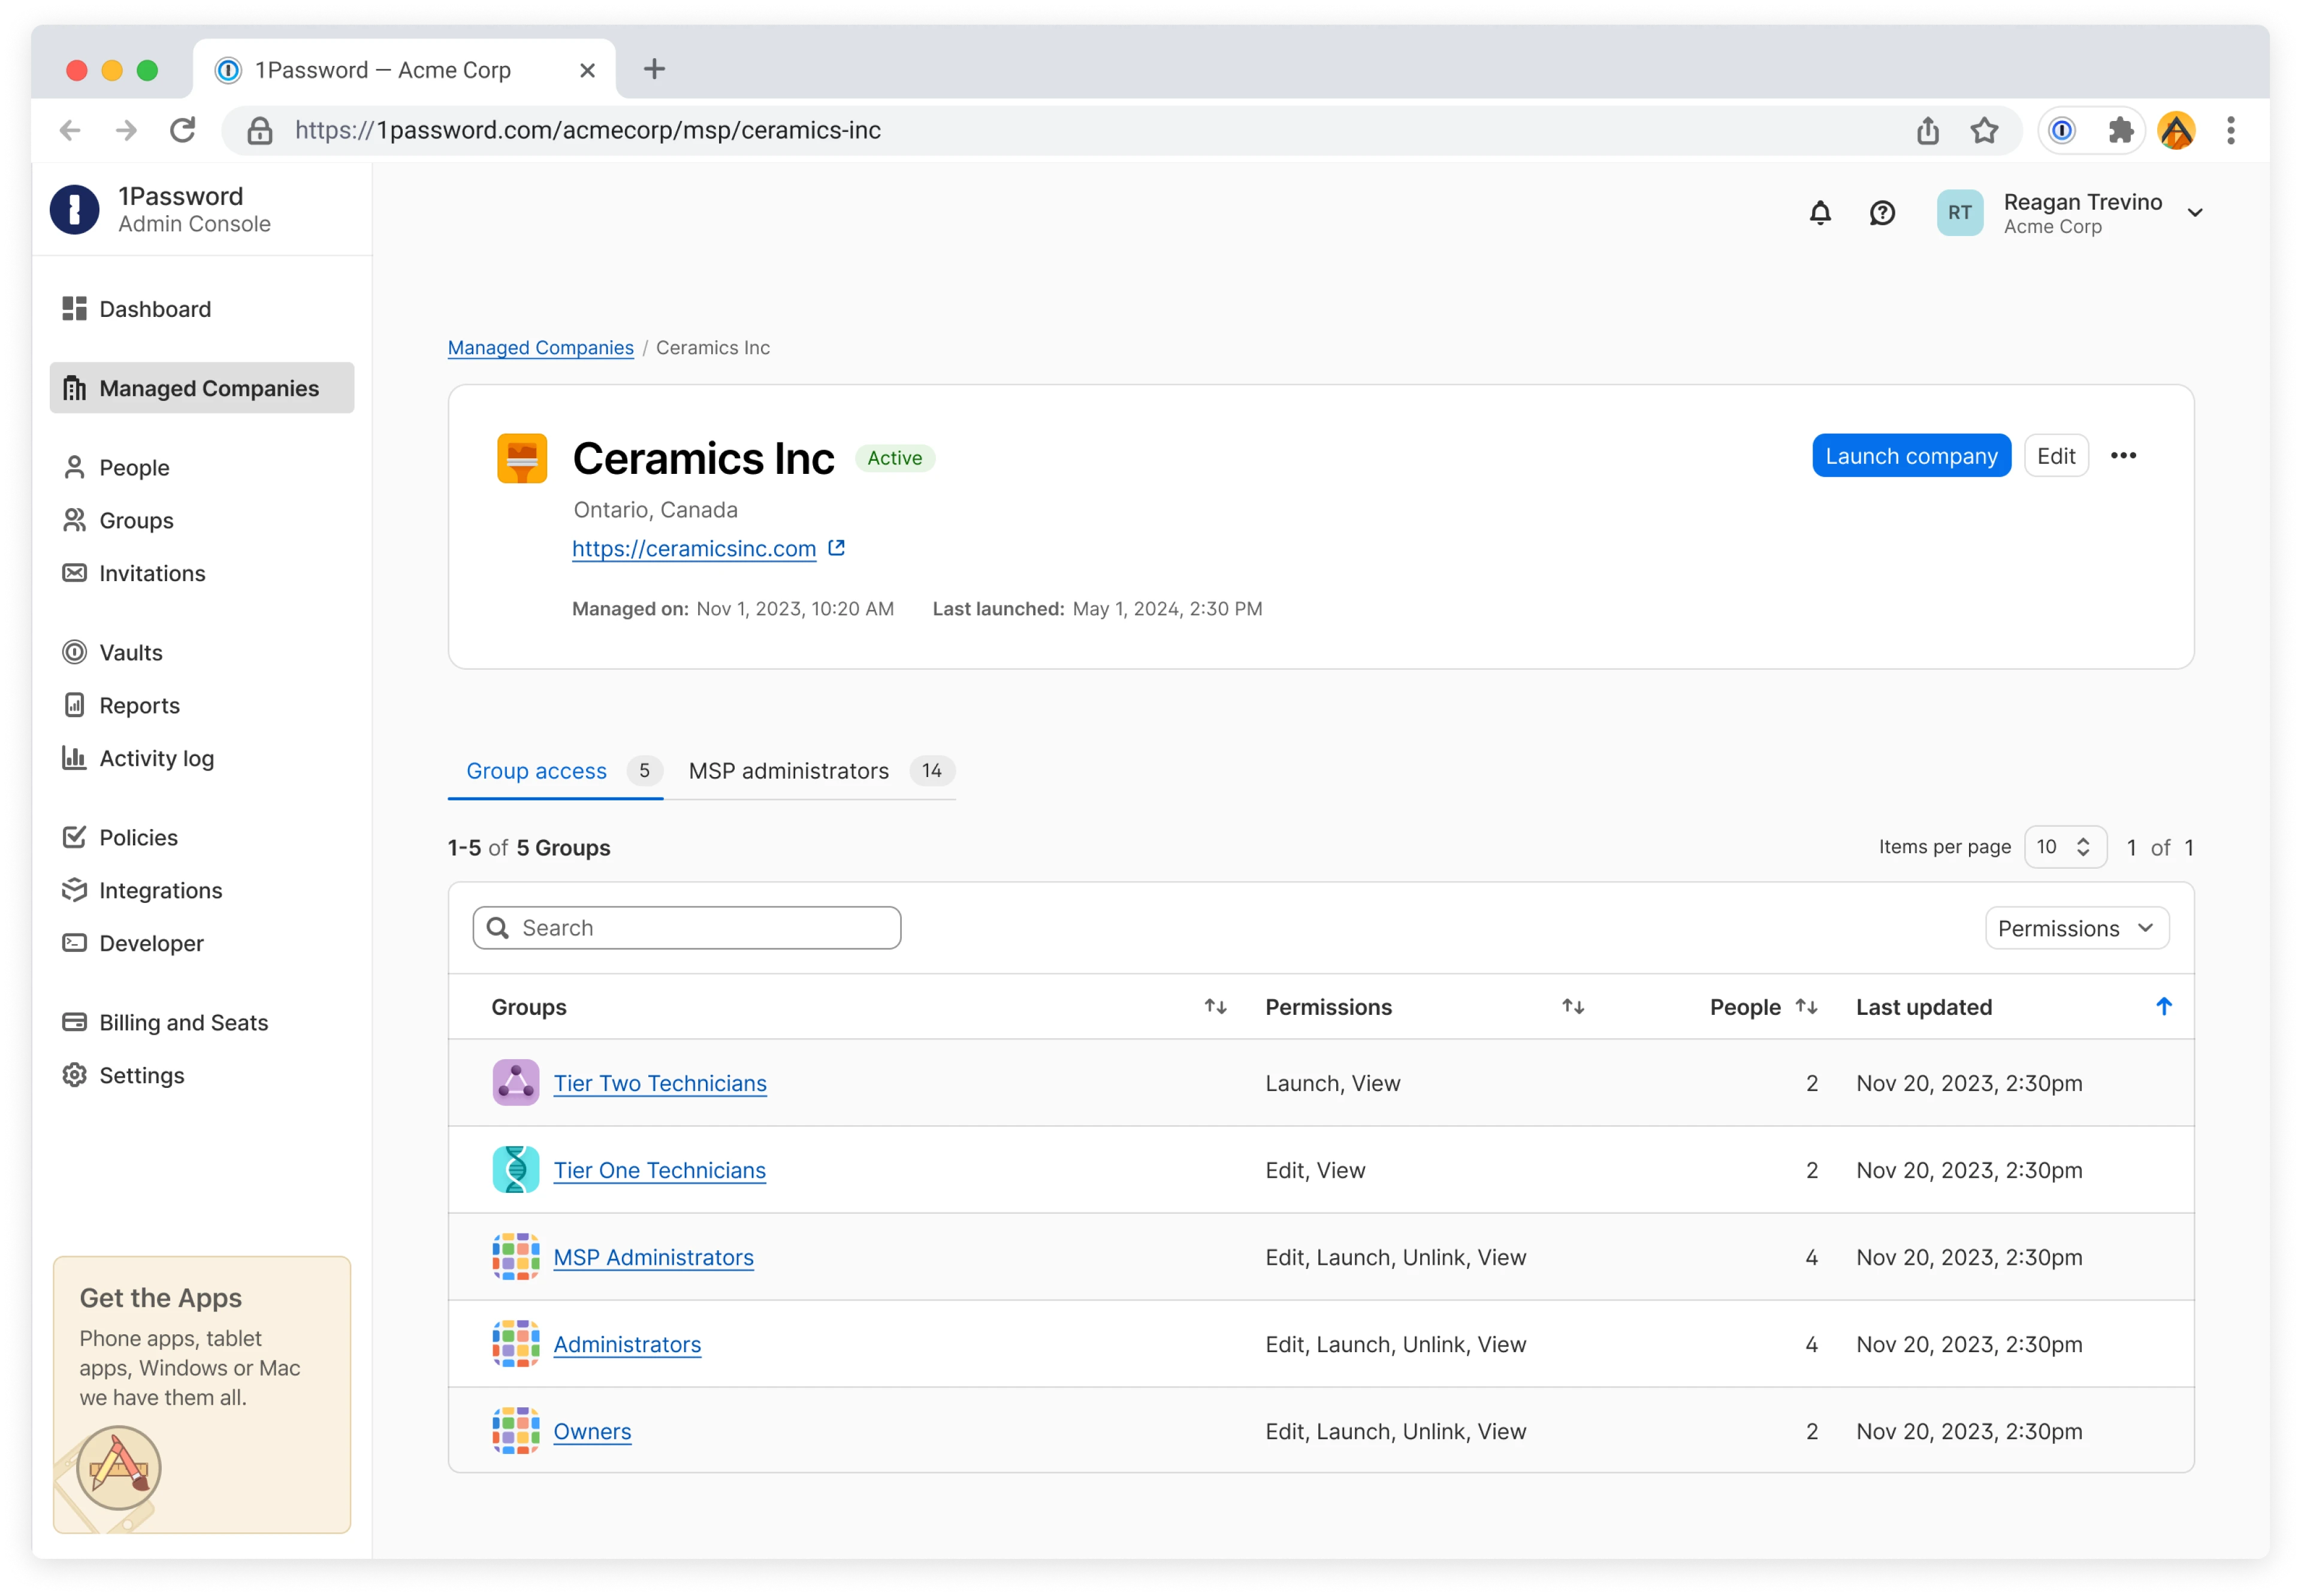This screenshot has height=1596, width=2301.
Task: Open the ceramicsinc.com website link
Action: click(x=694, y=548)
